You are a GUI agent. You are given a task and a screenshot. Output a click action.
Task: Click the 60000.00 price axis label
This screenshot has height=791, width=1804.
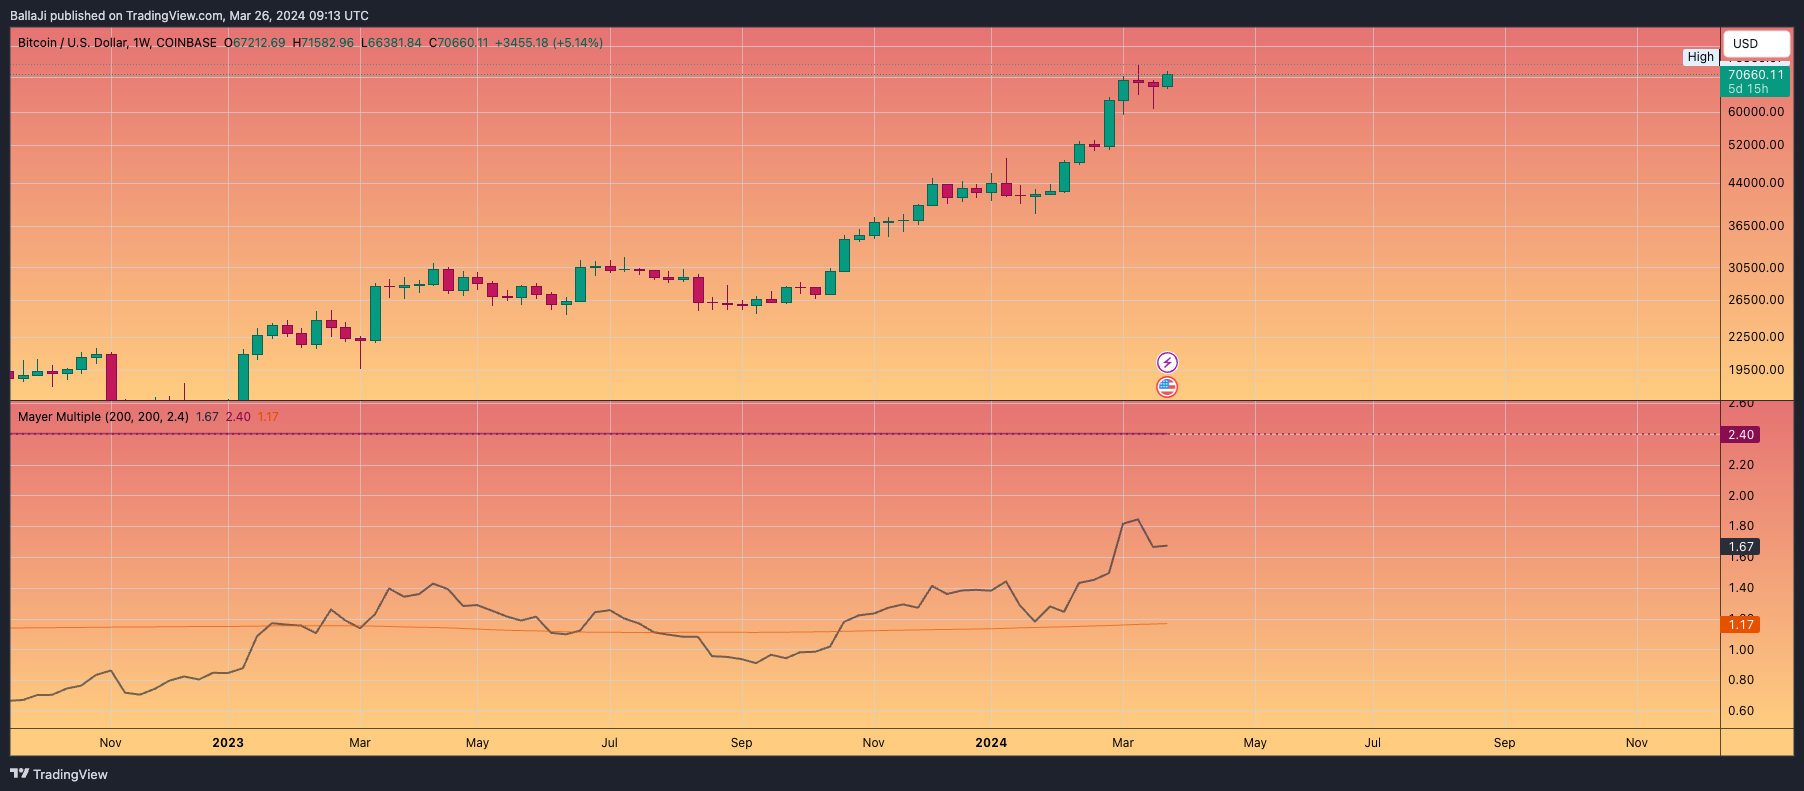coord(1755,112)
